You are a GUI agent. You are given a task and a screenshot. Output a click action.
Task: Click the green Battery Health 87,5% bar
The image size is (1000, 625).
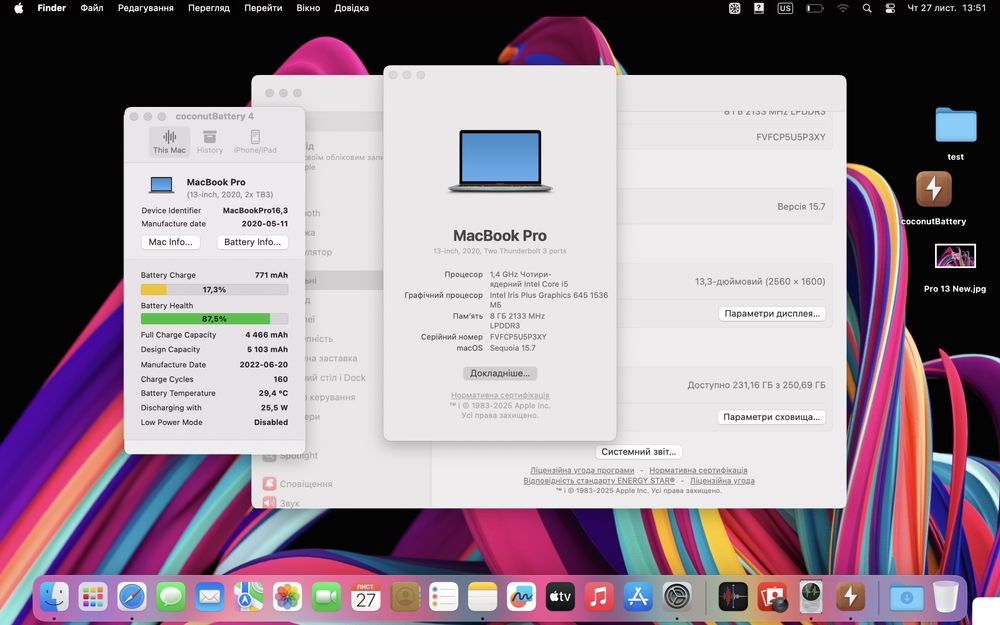pos(214,319)
